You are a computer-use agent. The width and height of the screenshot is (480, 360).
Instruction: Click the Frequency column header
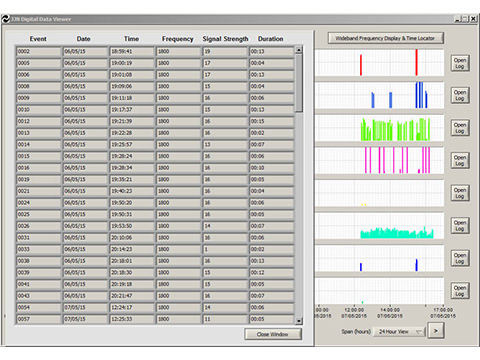177,39
